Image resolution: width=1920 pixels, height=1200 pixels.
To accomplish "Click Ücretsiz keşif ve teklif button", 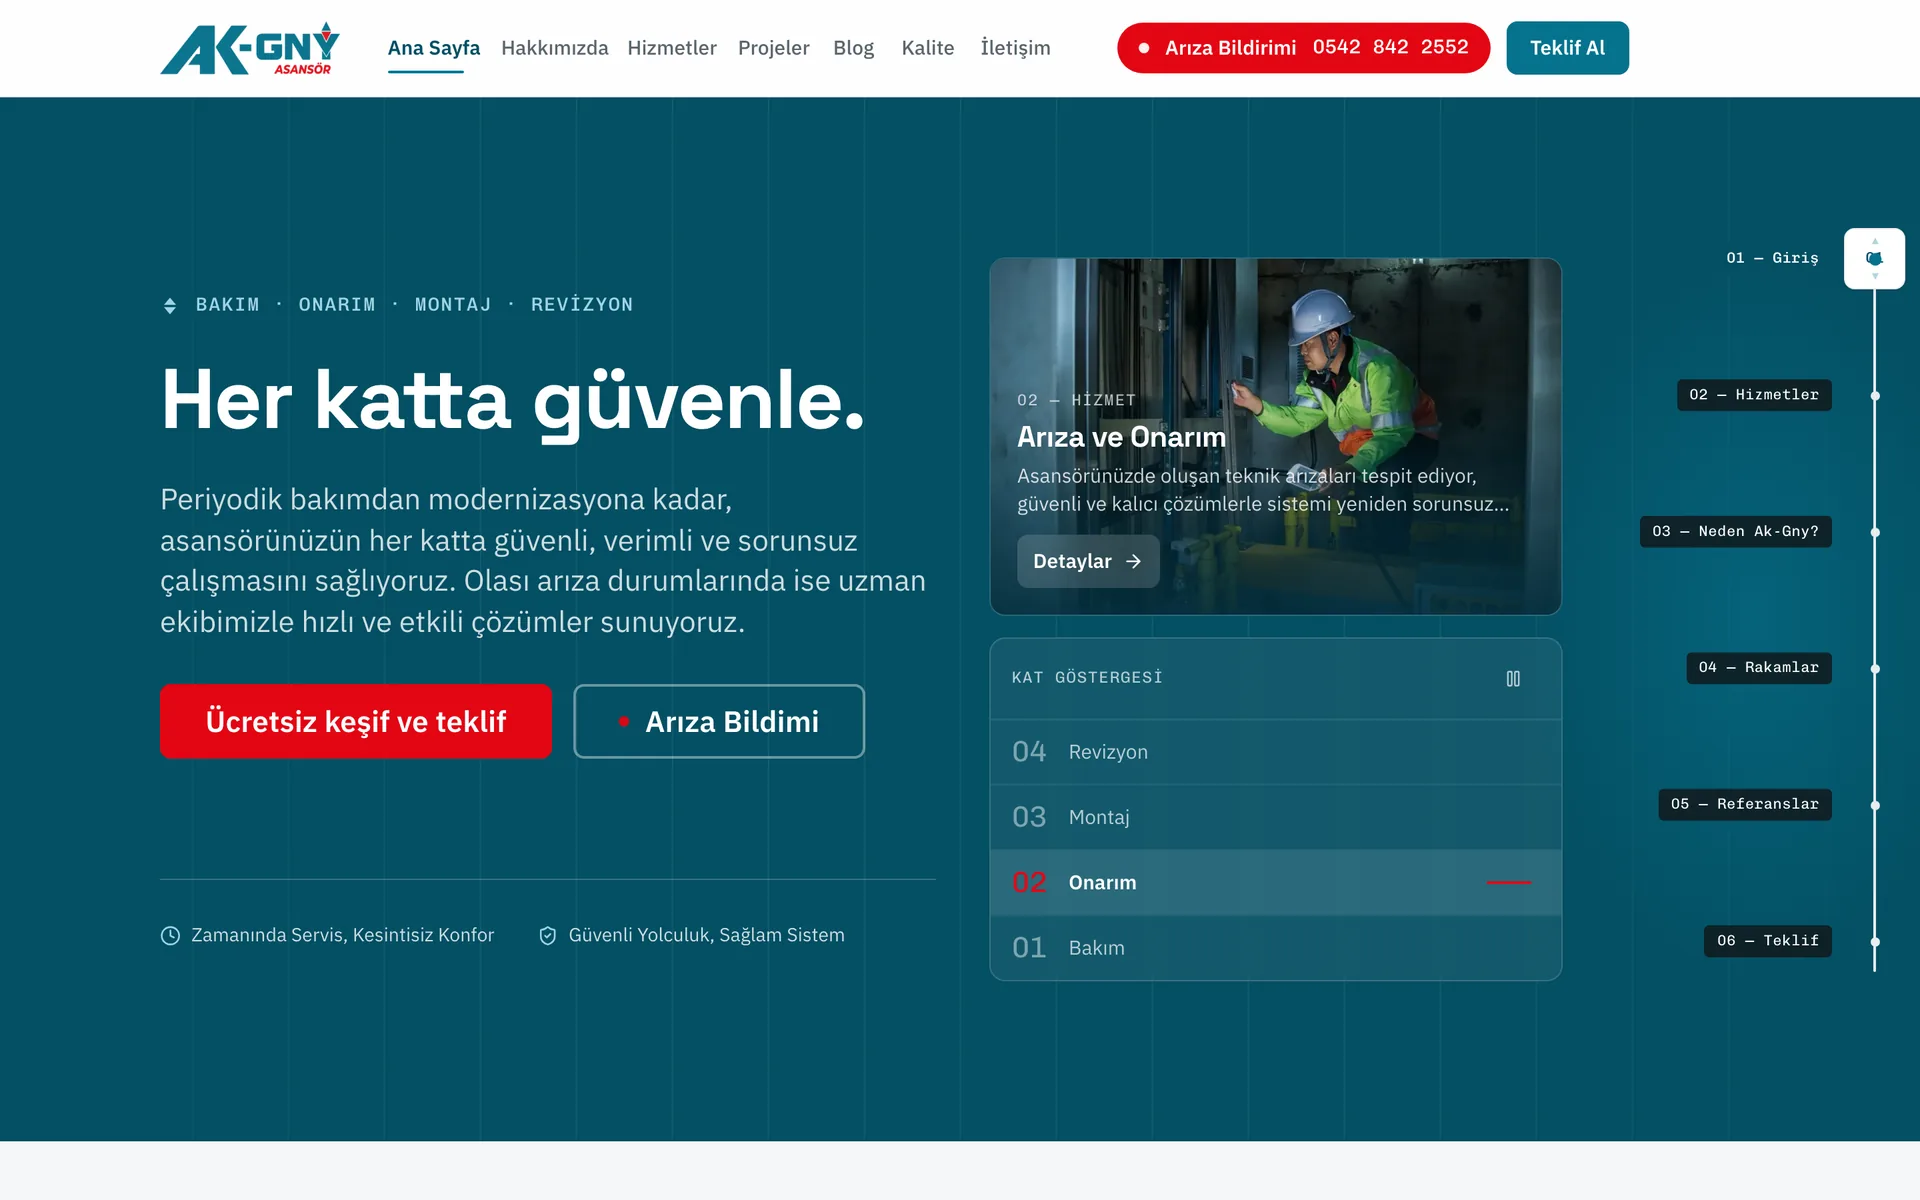I will [x=356, y=721].
